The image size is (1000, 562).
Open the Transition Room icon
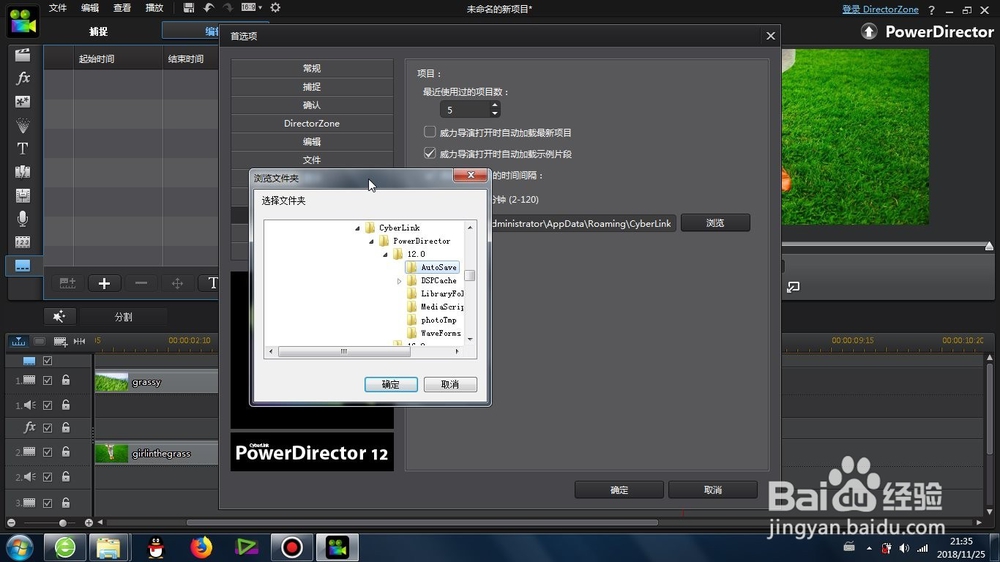22,172
